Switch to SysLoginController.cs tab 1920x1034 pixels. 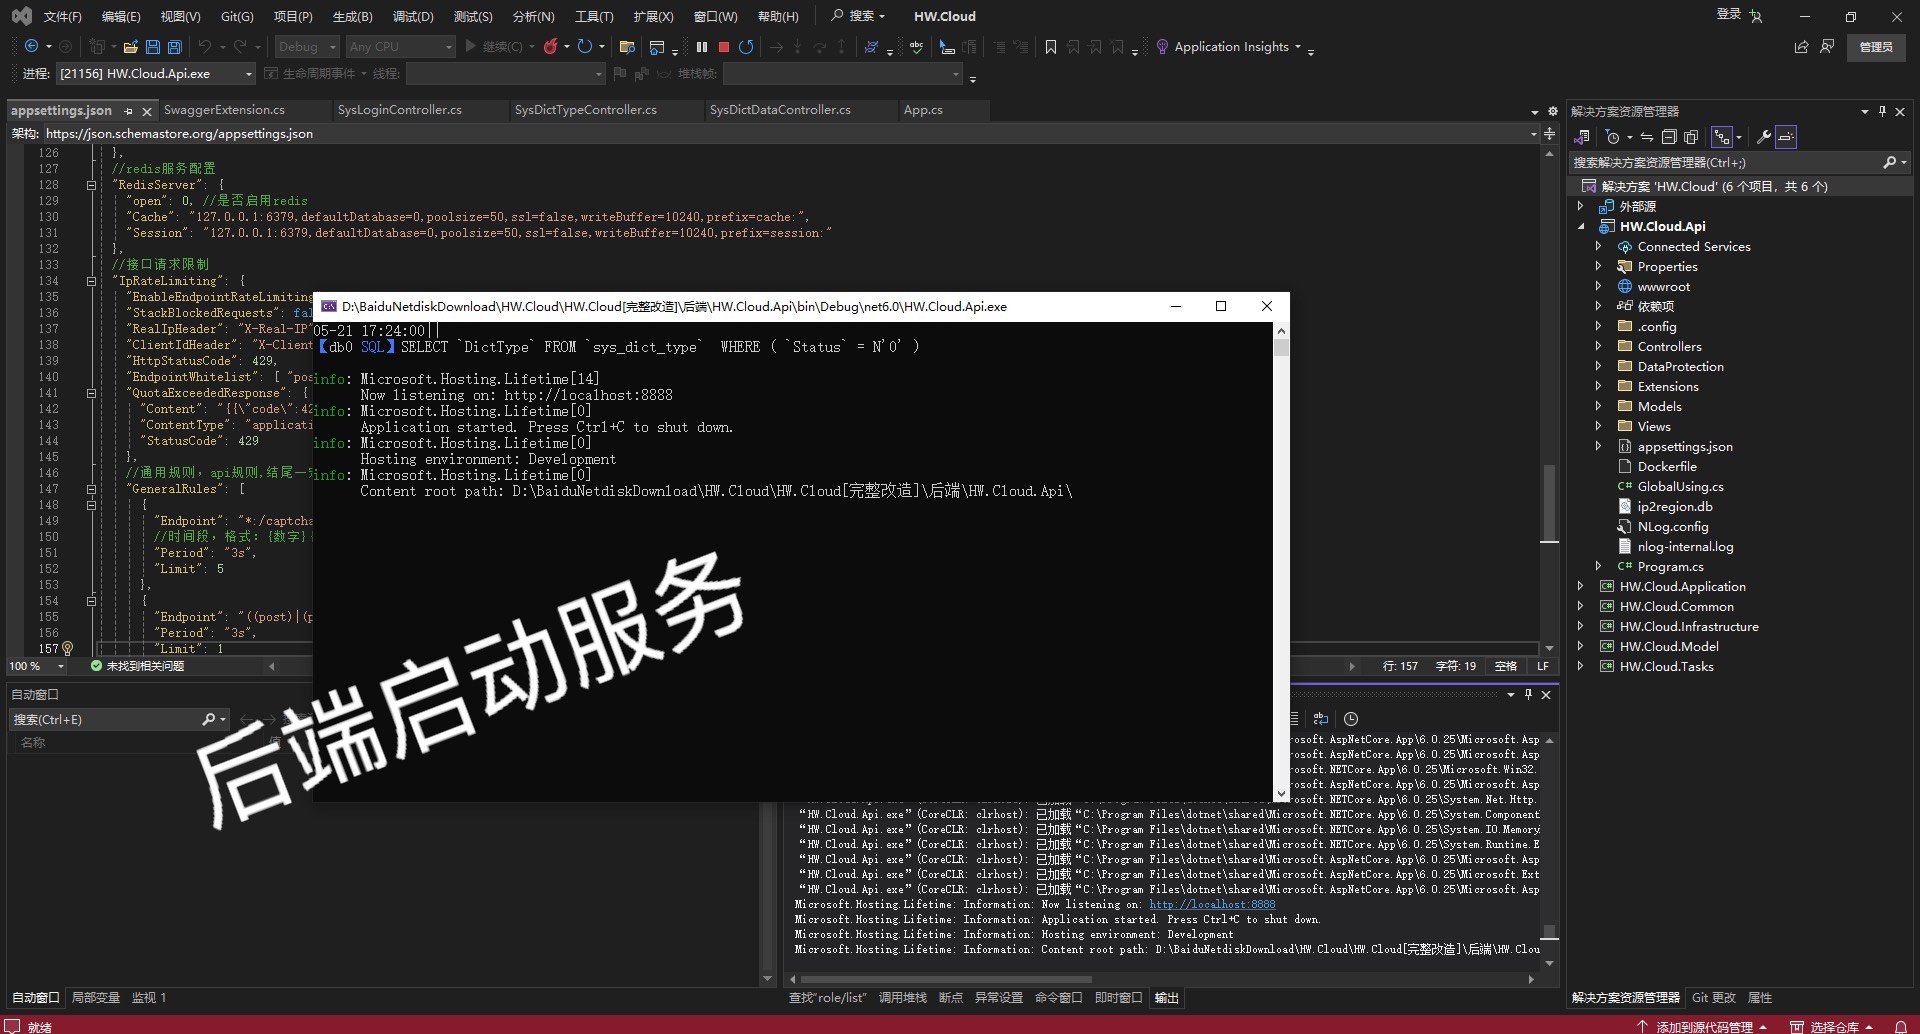point(400,110)
